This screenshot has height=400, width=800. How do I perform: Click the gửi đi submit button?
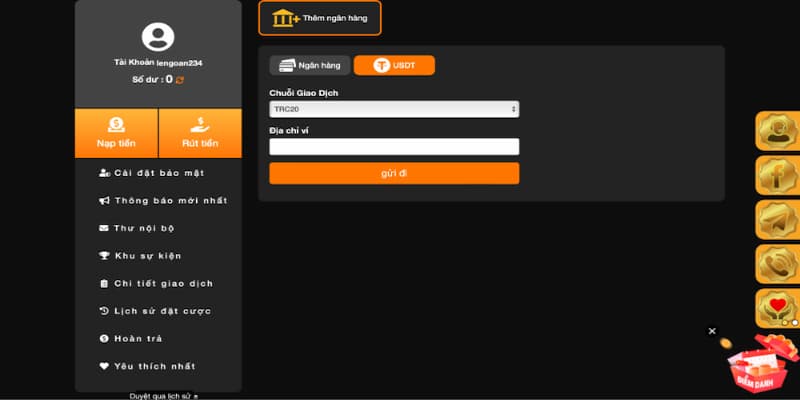(394, 173)
